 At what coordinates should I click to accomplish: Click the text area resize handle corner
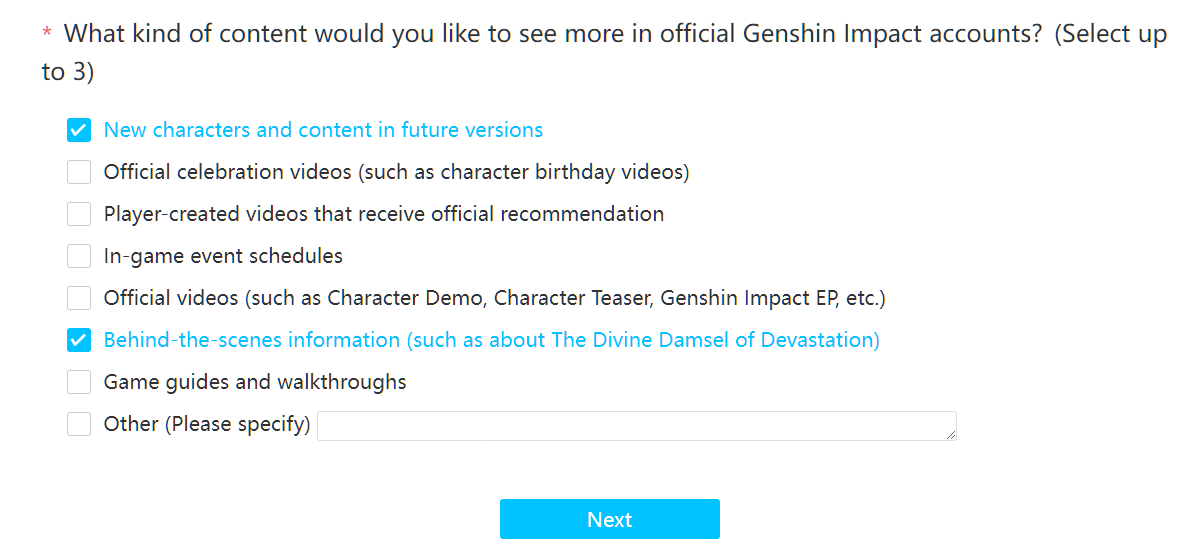point(951,435)
